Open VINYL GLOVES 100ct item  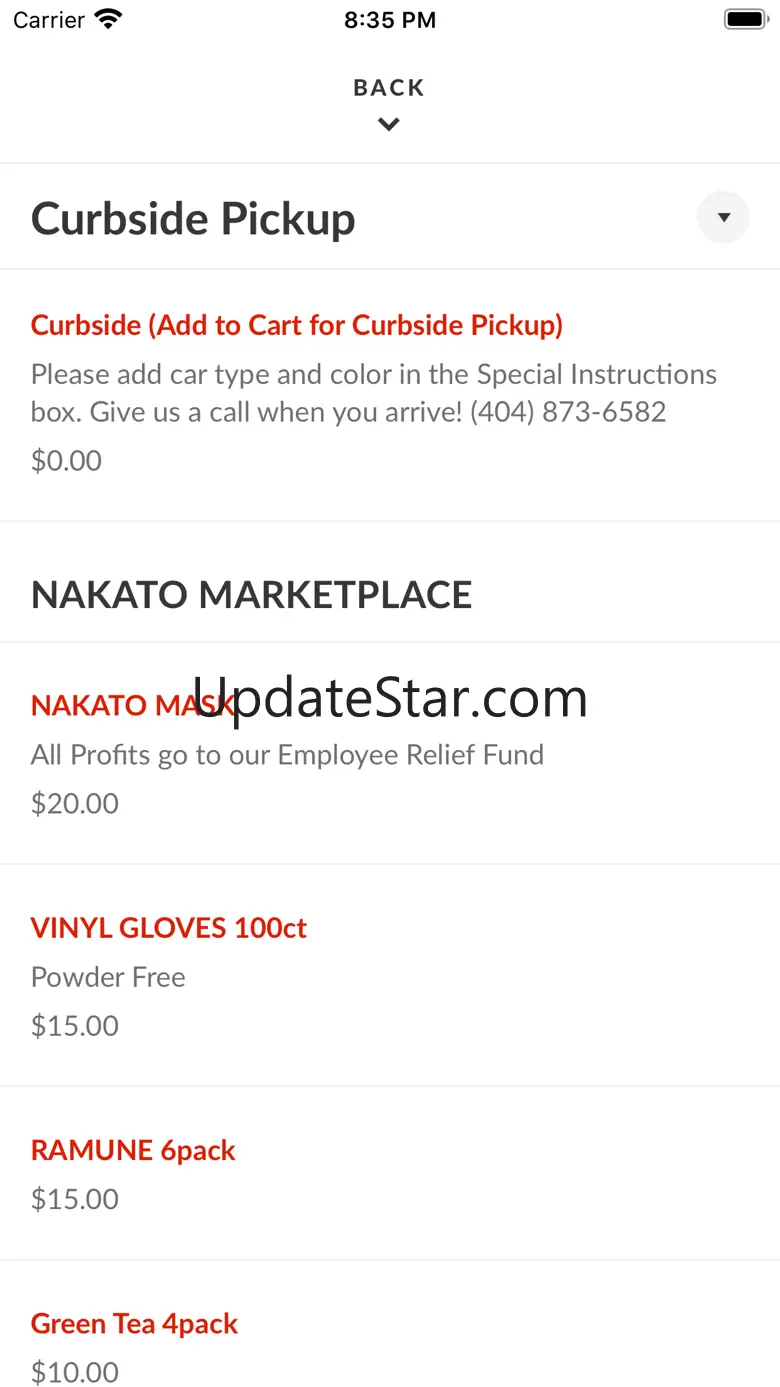[x=169, y=928]
